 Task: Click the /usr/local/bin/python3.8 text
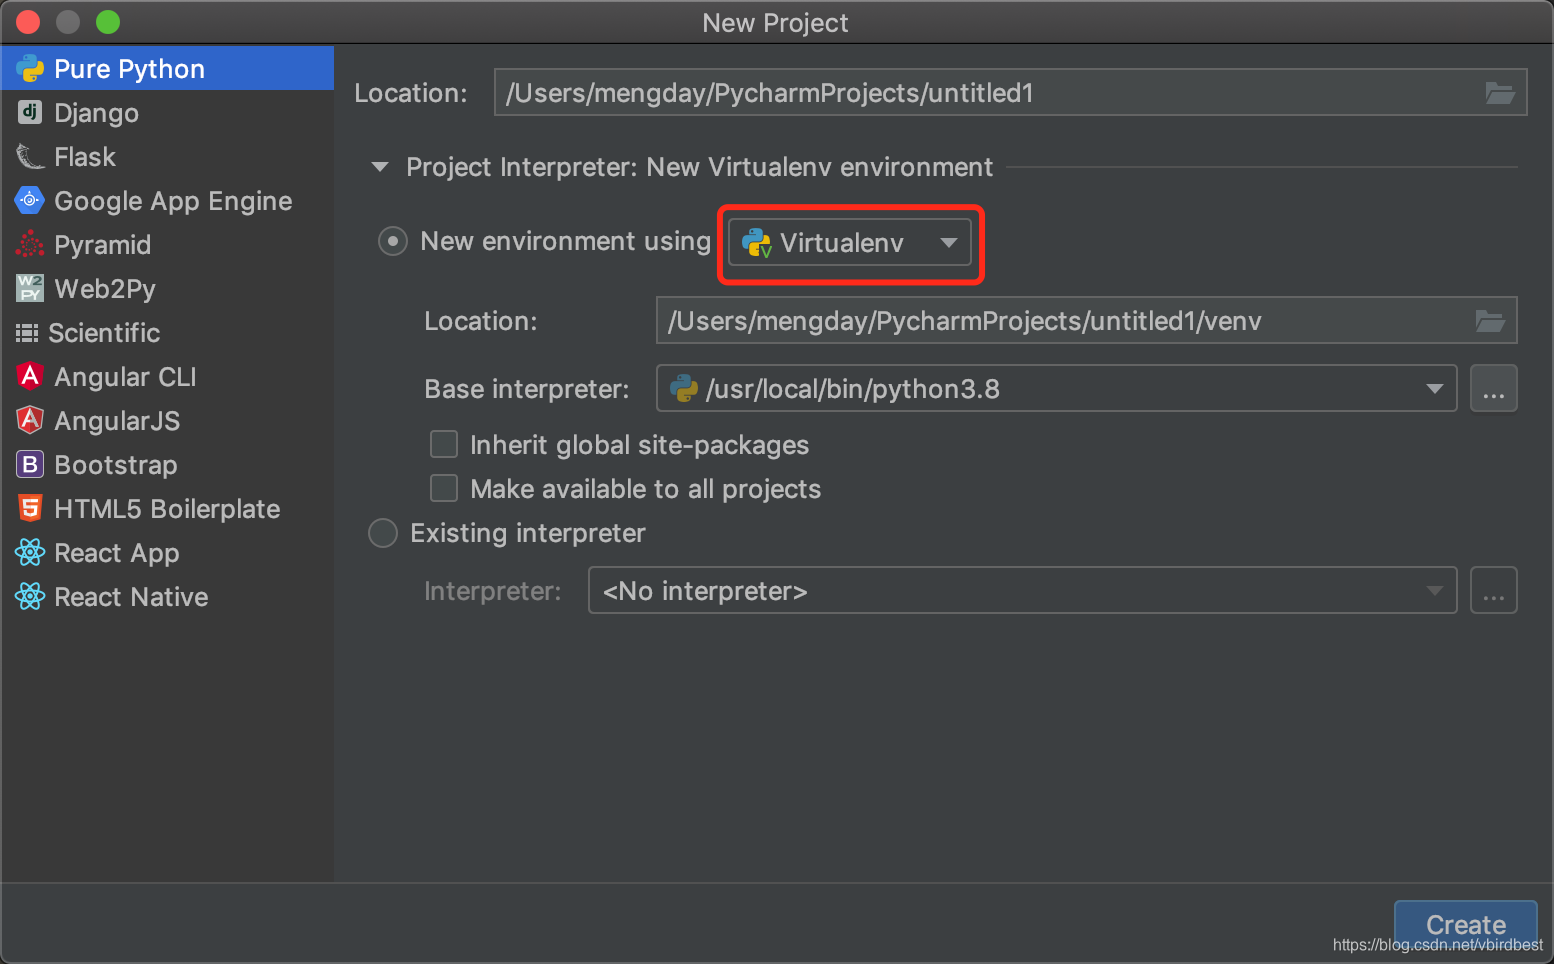tap(853, 389)
